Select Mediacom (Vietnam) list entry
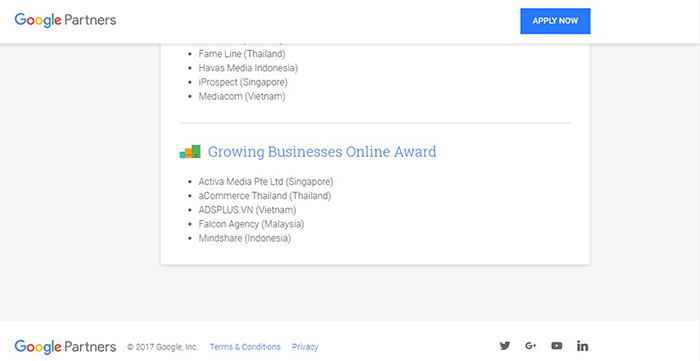The height and width of the screenshot is (361, 700). click(x=242, y=96)
